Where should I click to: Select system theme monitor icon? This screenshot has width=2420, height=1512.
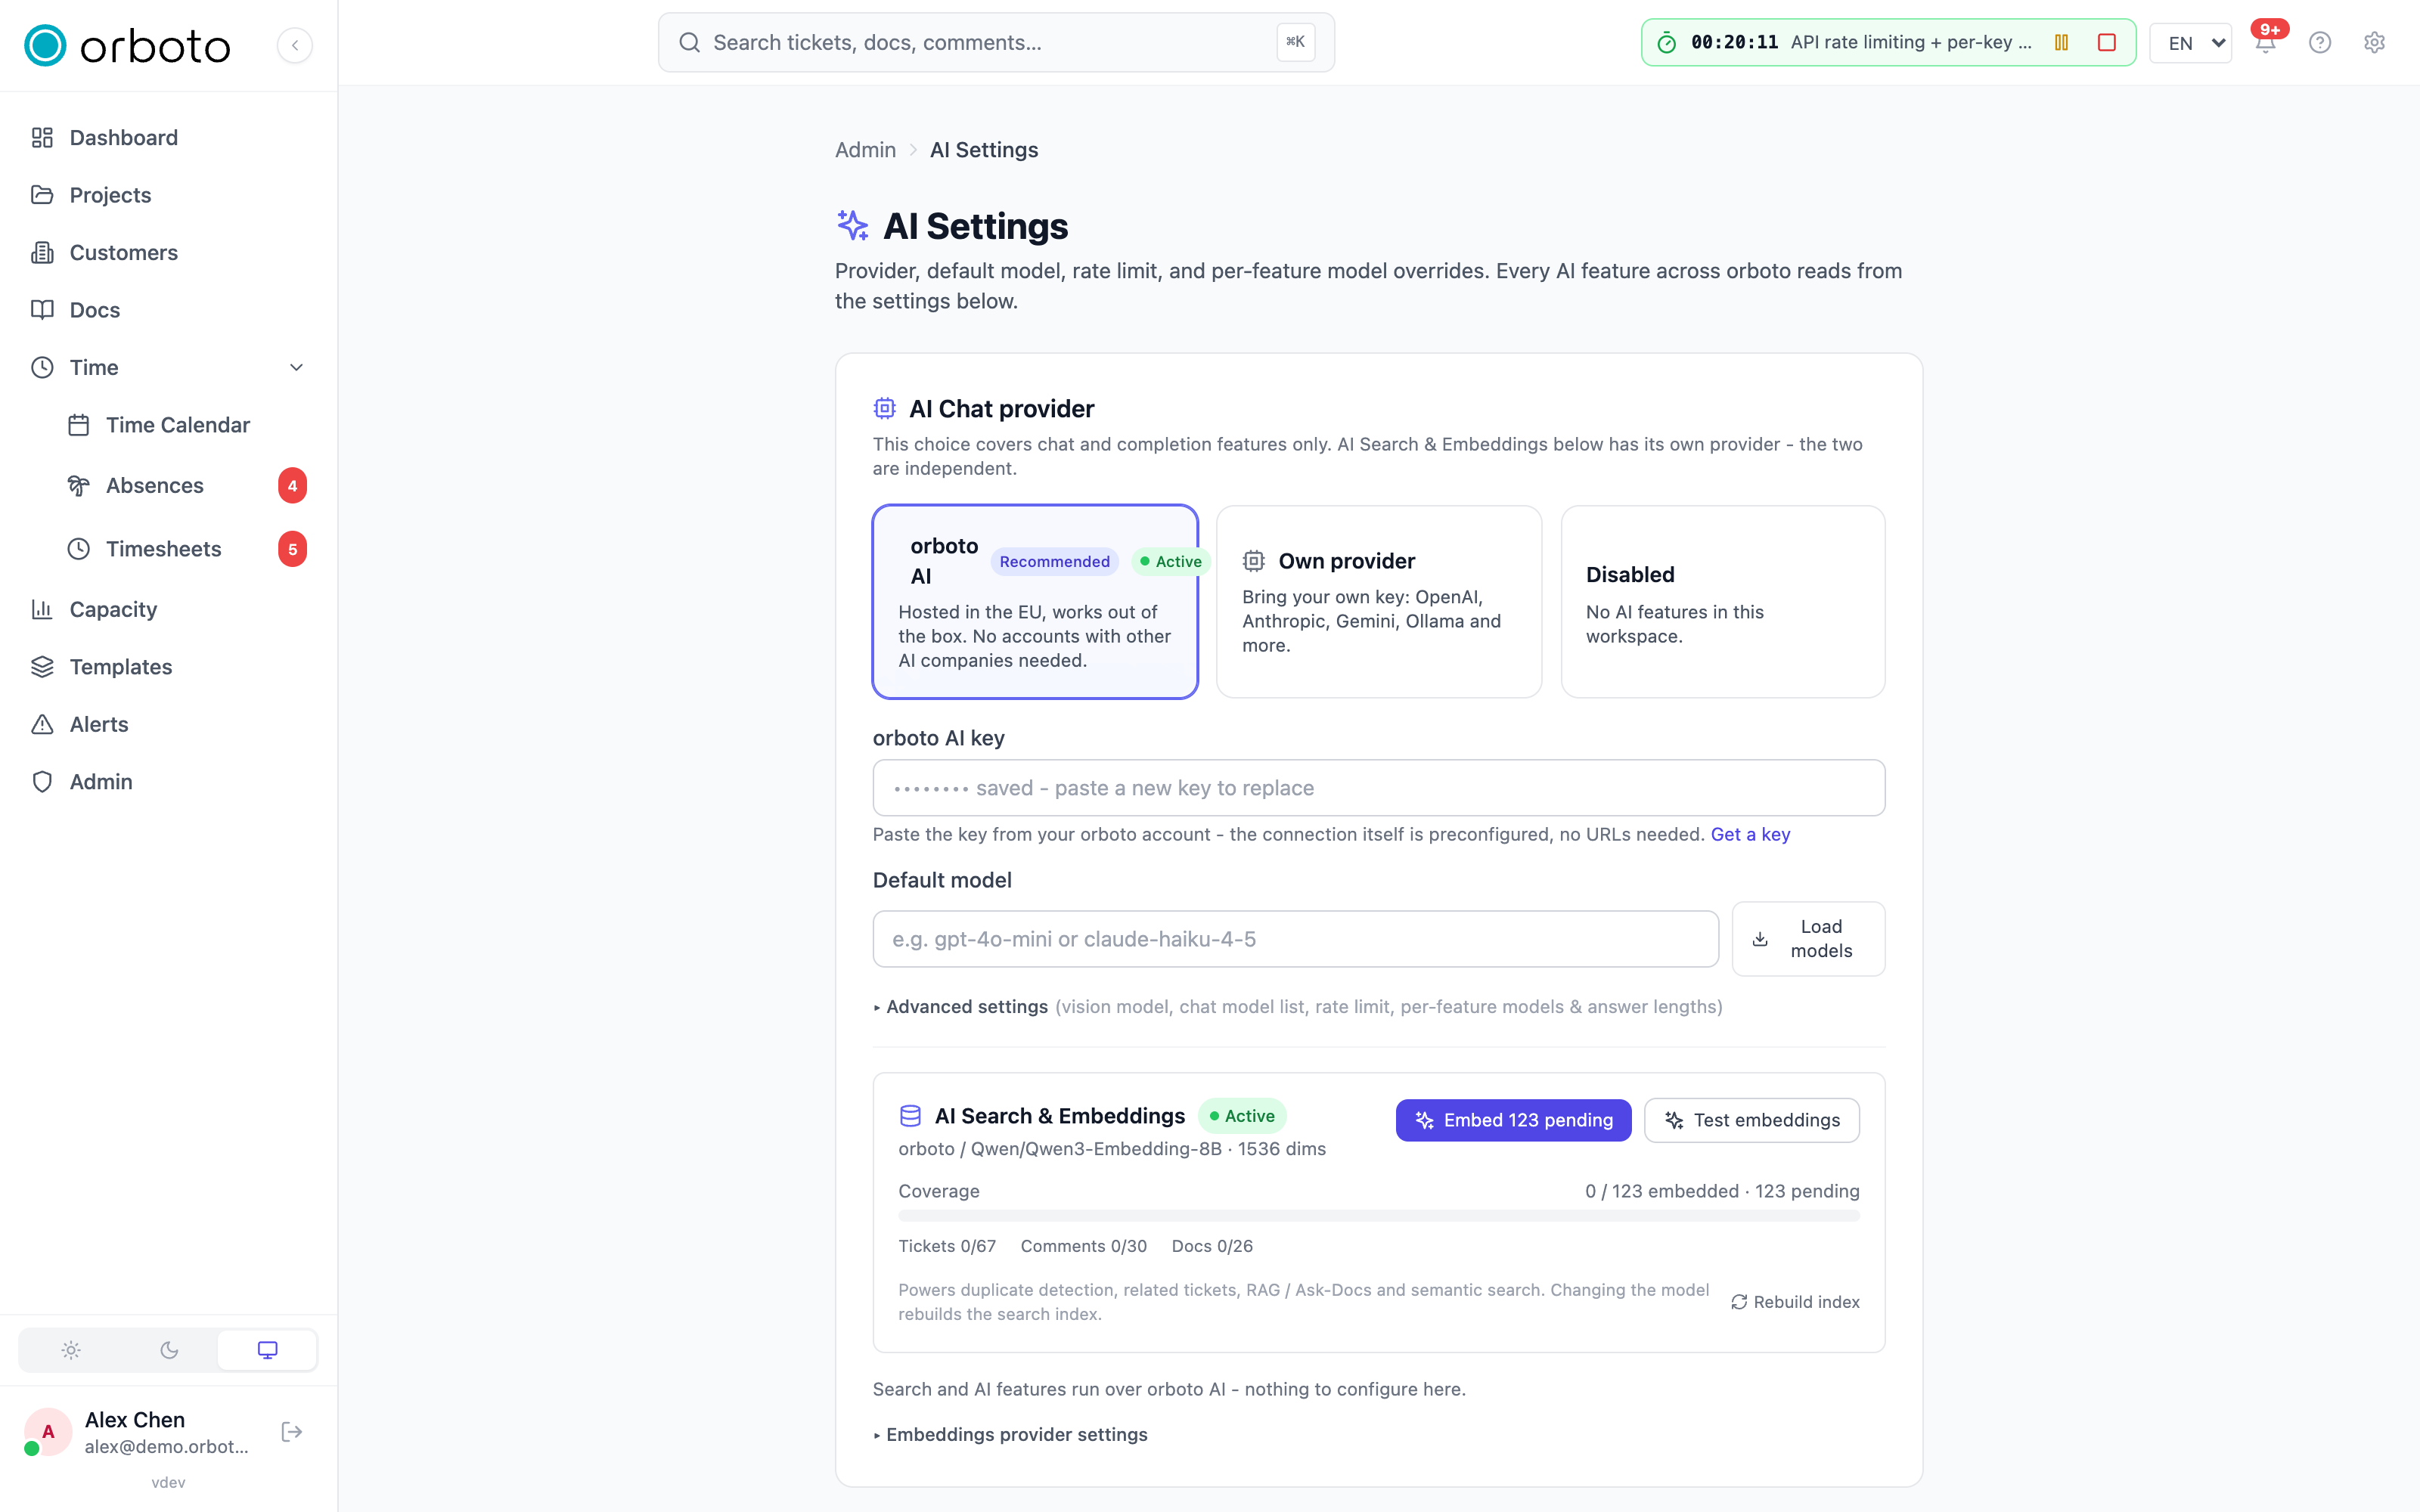coord(267,1350)
